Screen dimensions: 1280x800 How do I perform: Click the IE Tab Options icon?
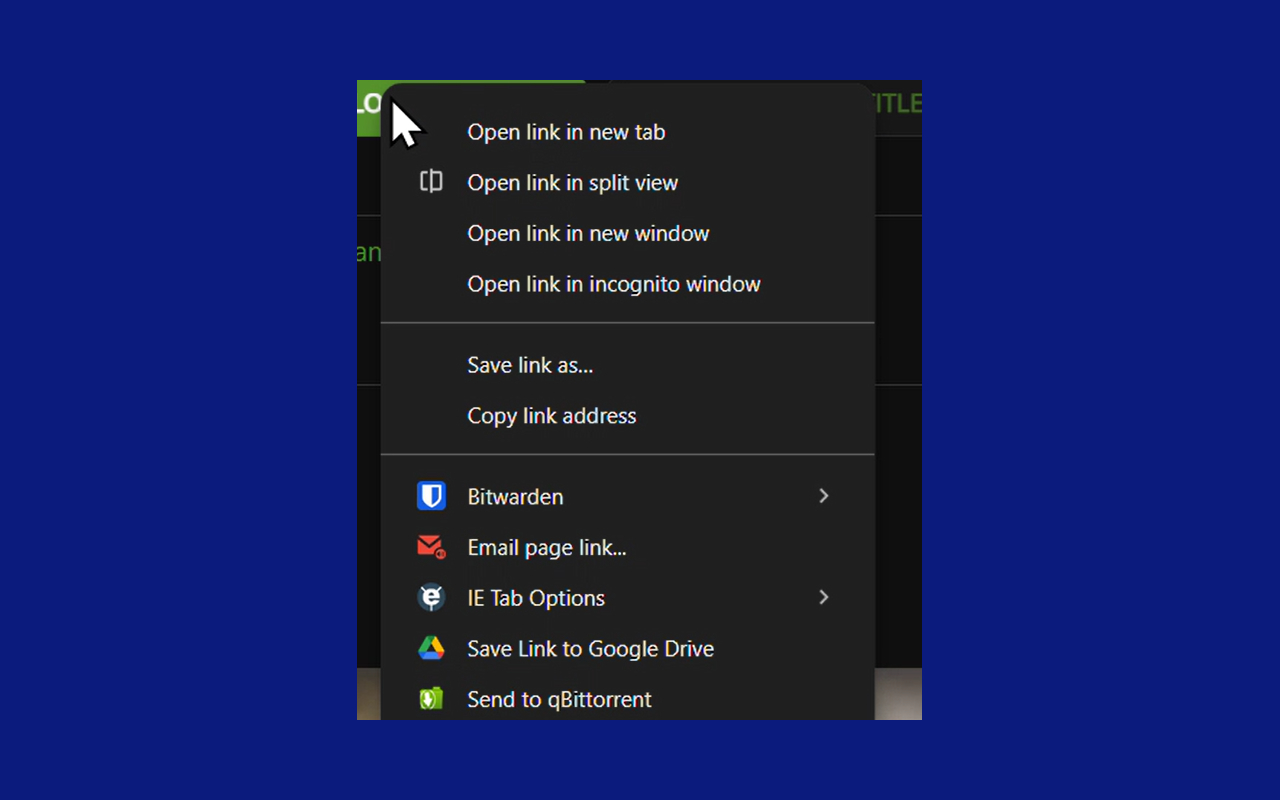[431, 598]
